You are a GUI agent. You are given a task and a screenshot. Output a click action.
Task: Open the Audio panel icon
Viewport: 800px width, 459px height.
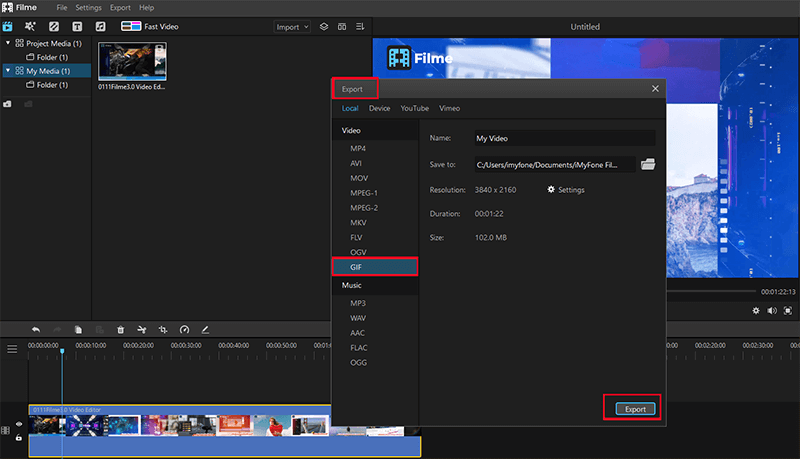(101, 27)
